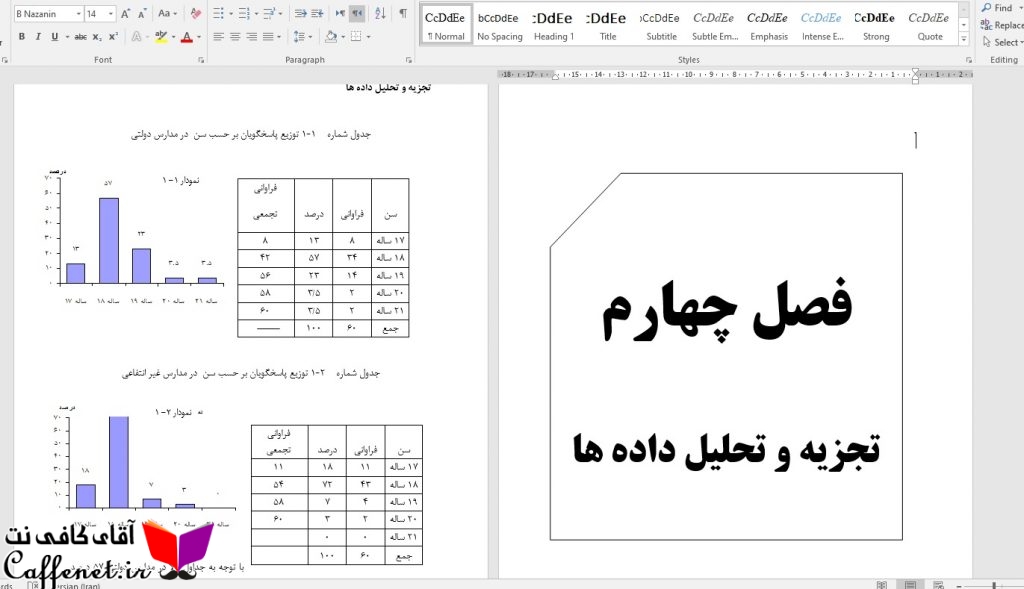This screenshot has width=1024, height=589.
Task: Open Select menu in Editing group
Action: [x=1002, y=42]
